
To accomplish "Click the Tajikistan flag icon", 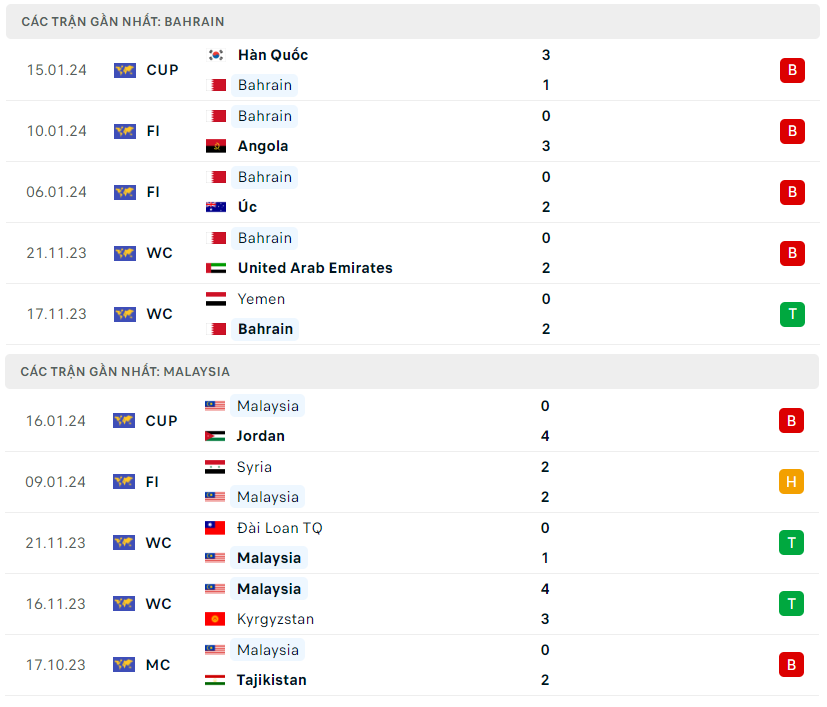I will pyautogui.click(x=215, y=680).
